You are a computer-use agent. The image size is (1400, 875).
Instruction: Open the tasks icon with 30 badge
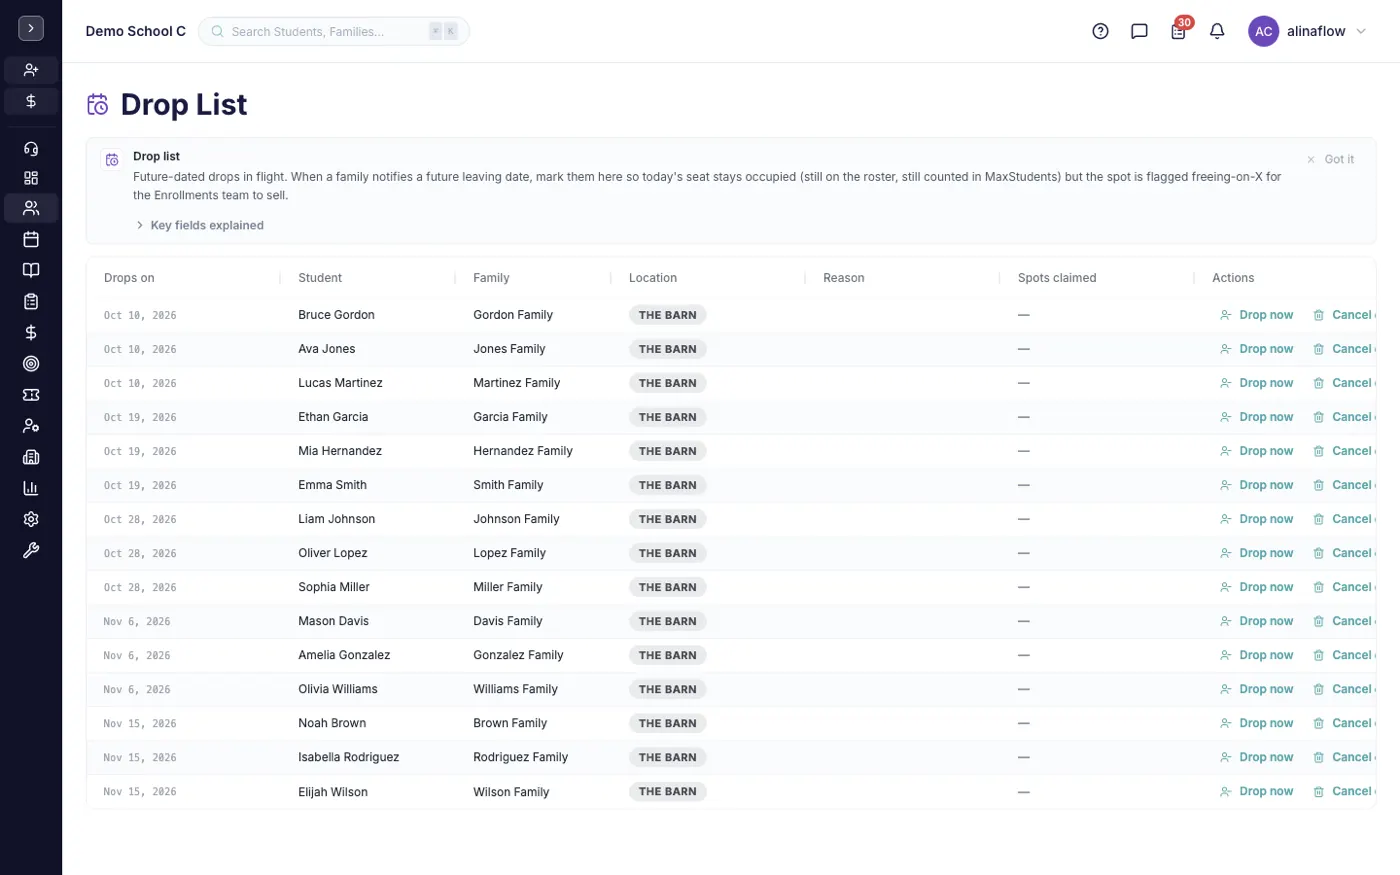(1179, 30)
